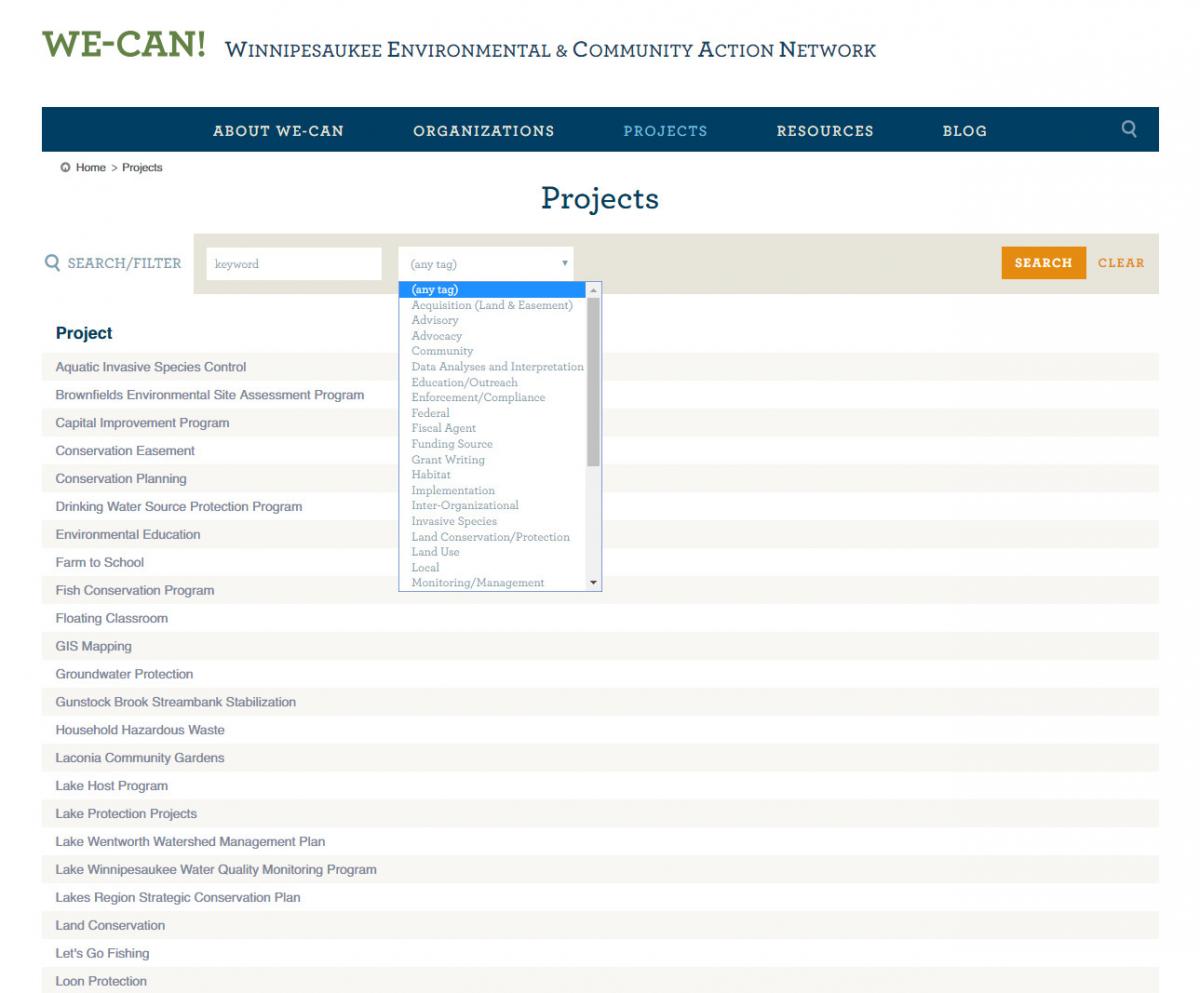Open the Household Hazardous Waste project
This screenshot has width=1200, height=993.
pos(140,730)
